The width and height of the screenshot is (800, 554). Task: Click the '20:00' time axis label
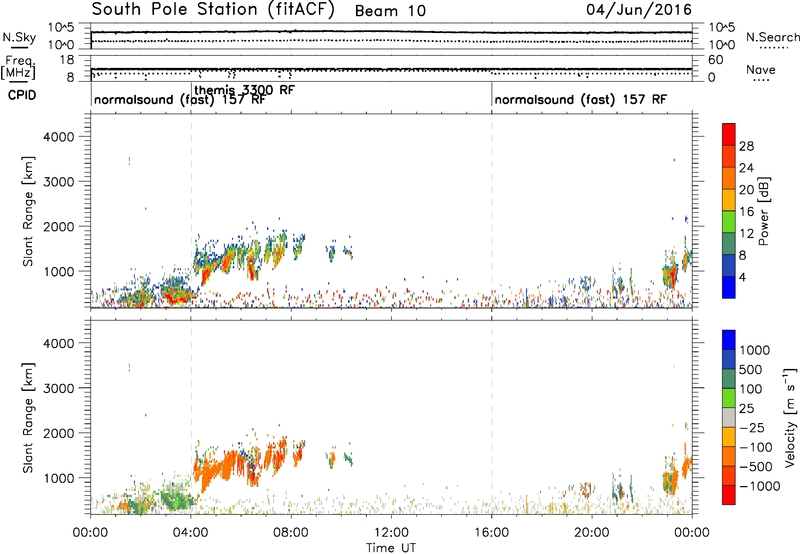tap(591, 533)
